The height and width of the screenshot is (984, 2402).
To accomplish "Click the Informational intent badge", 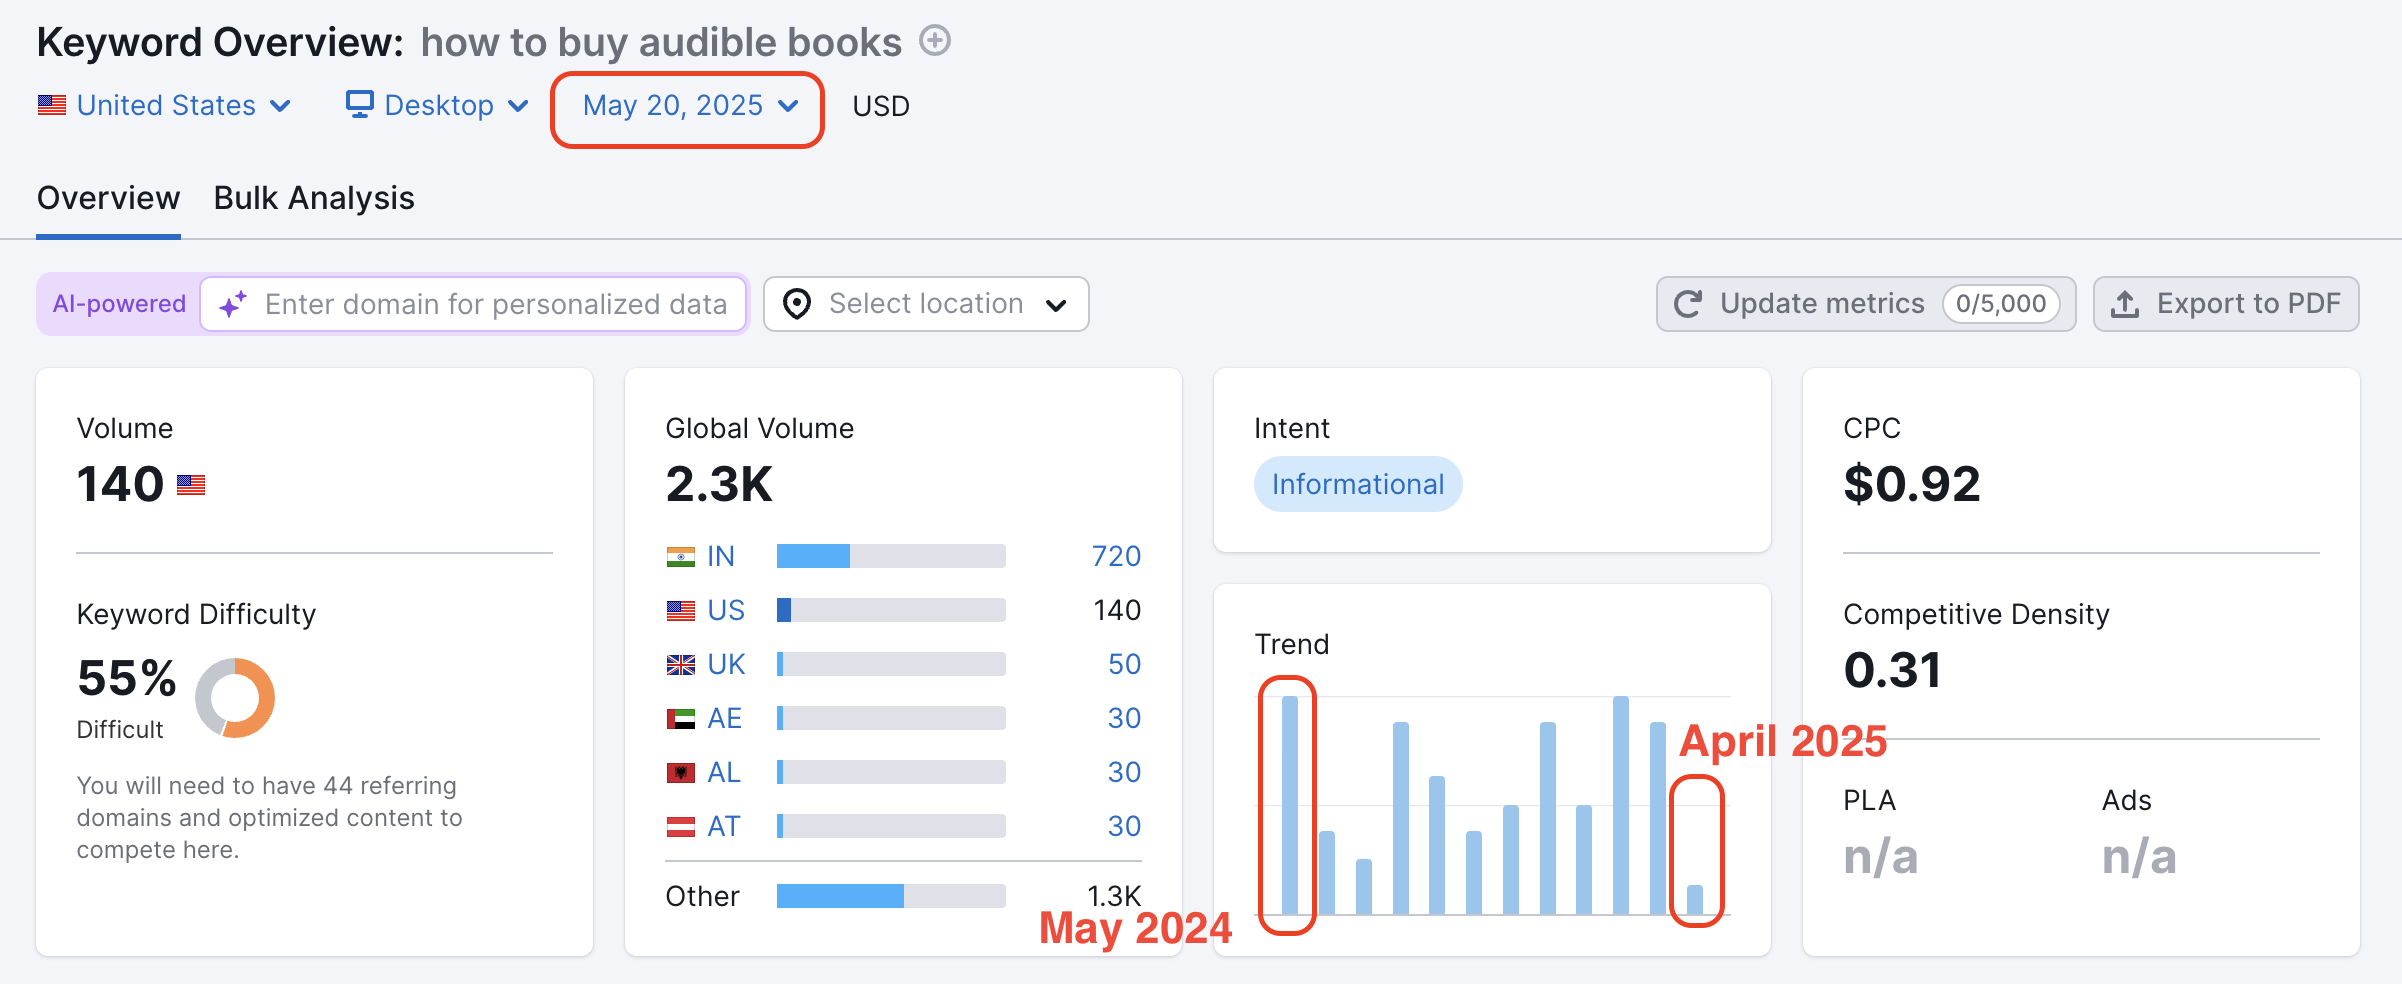I will tap(1358, 484).
